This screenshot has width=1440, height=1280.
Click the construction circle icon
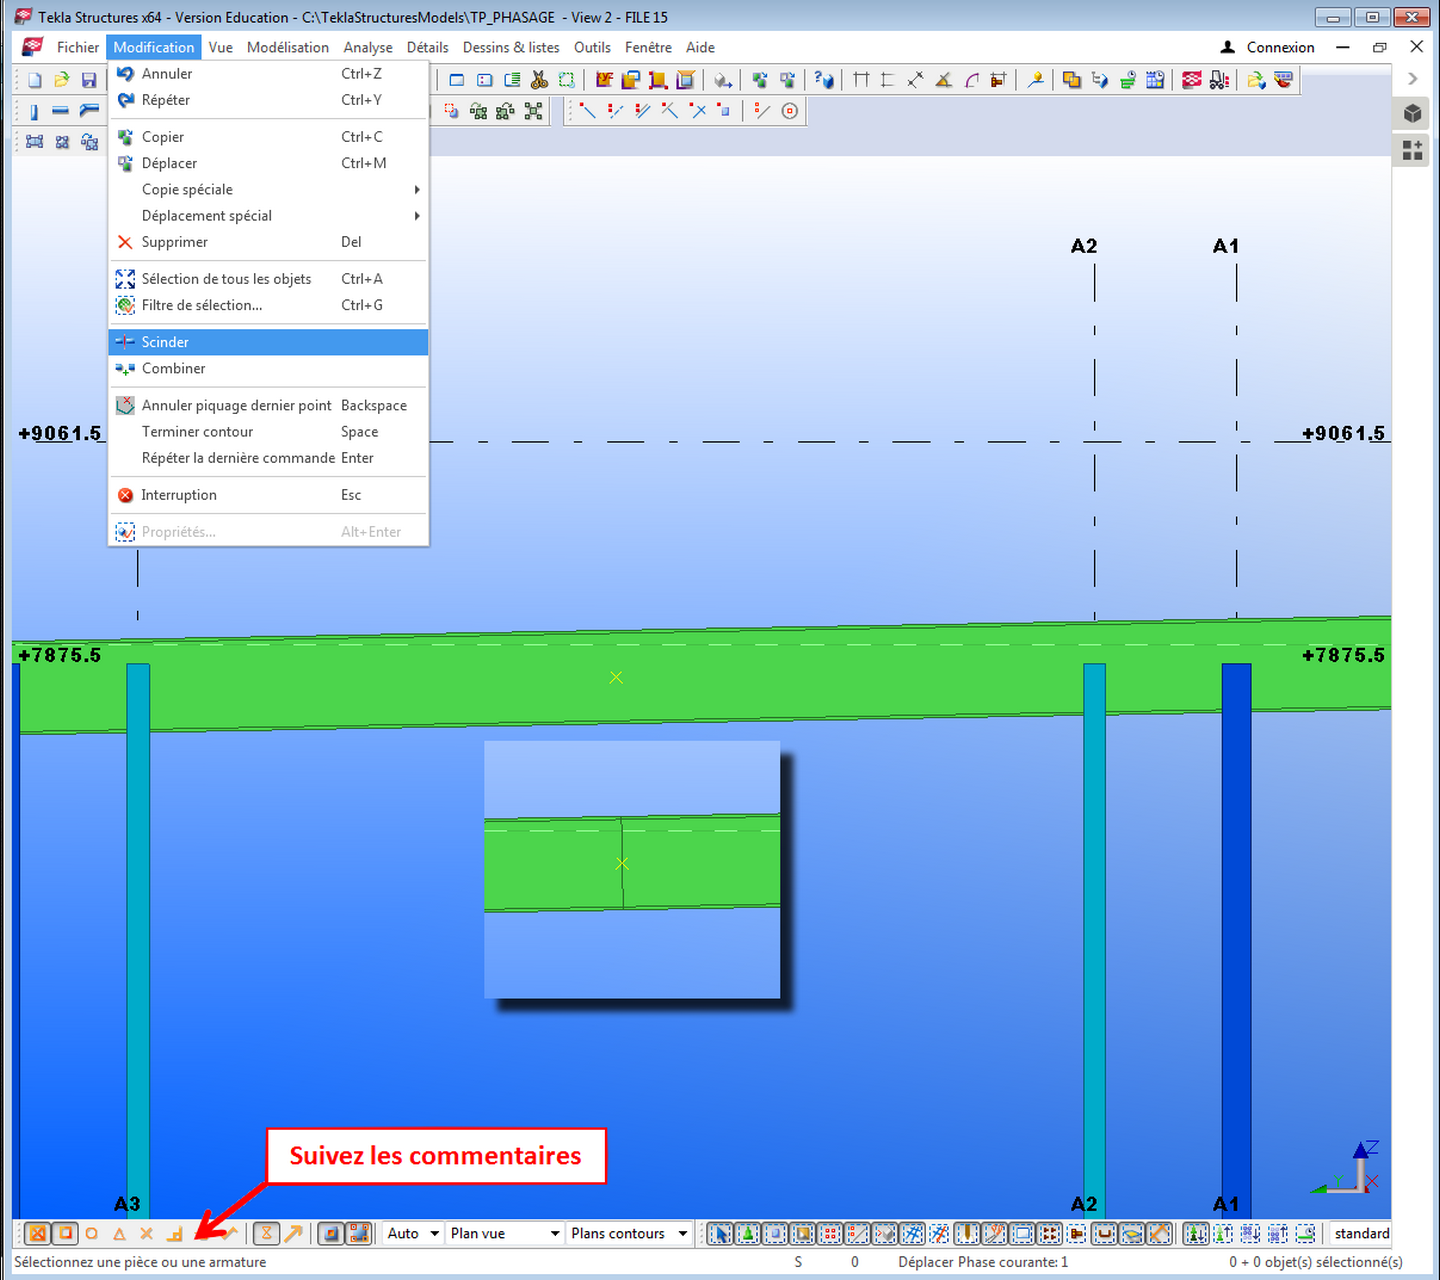790,111
